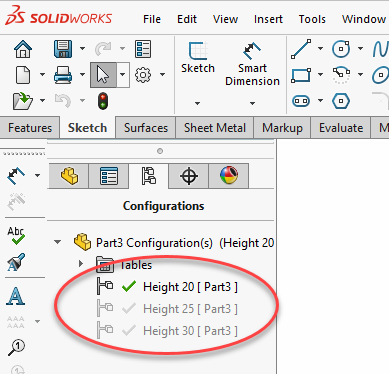Expand the Sketch button dropdown
Viewport: 389px width, 374px height.
pos(197,103)
